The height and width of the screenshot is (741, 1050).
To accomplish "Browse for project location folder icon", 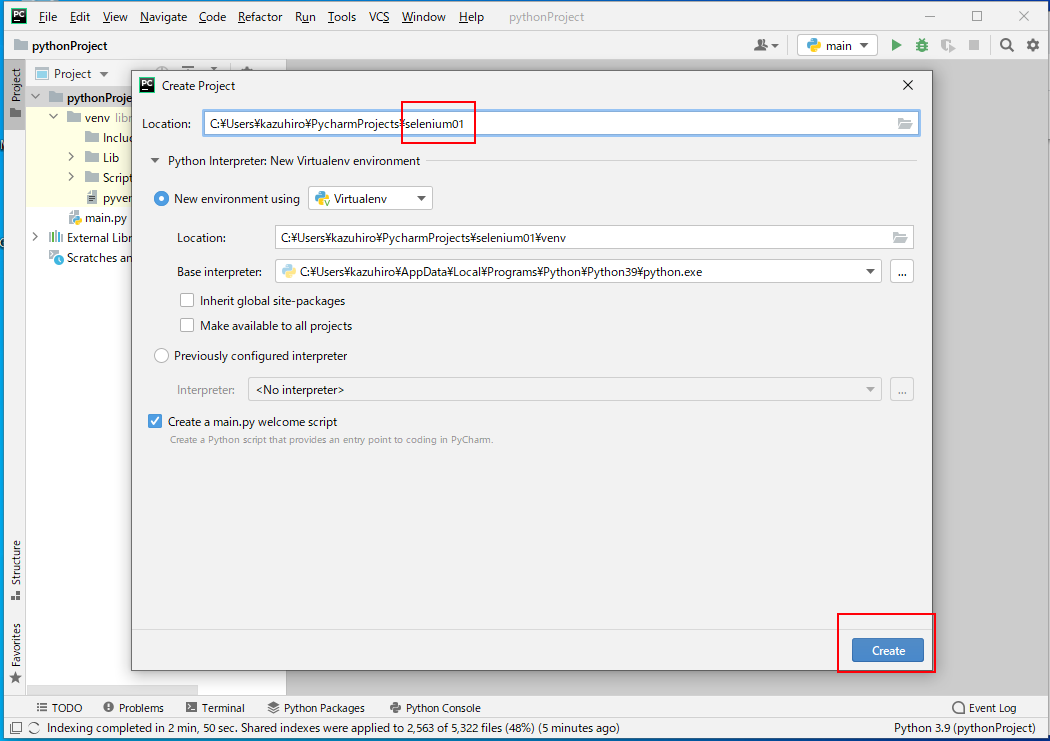I will (x=904, y=123).
